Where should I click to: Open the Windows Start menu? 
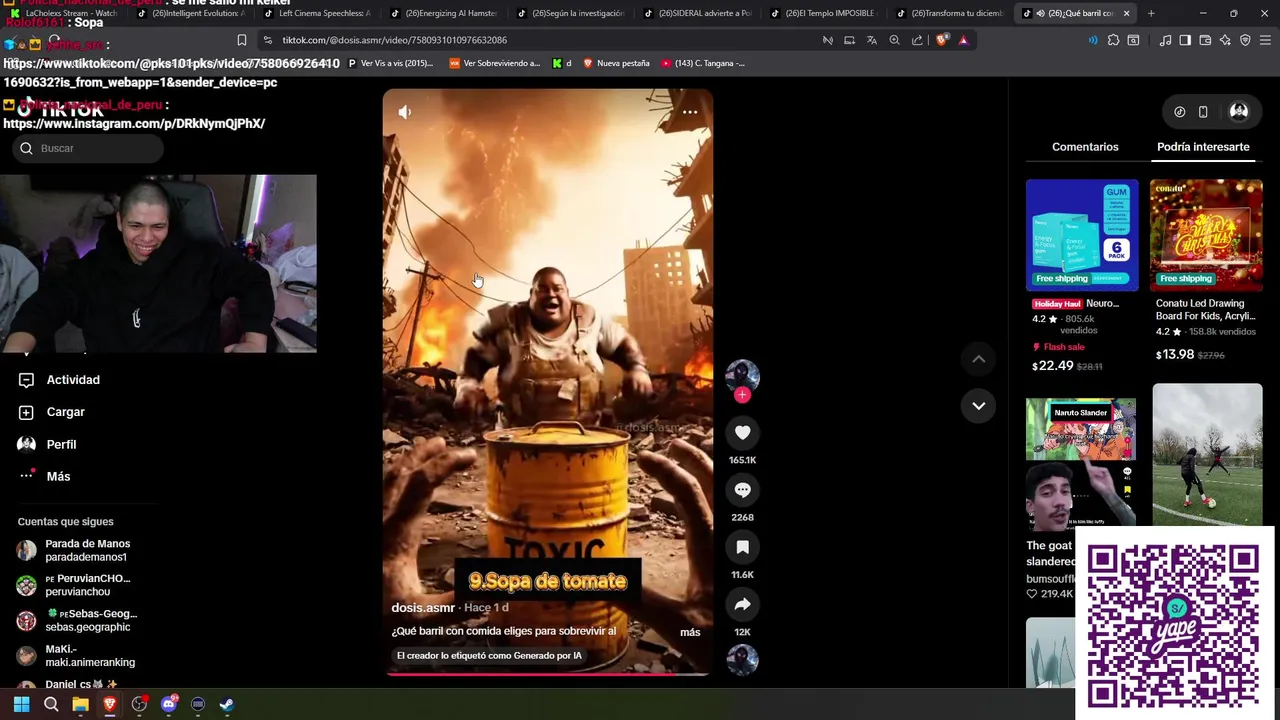21,704
